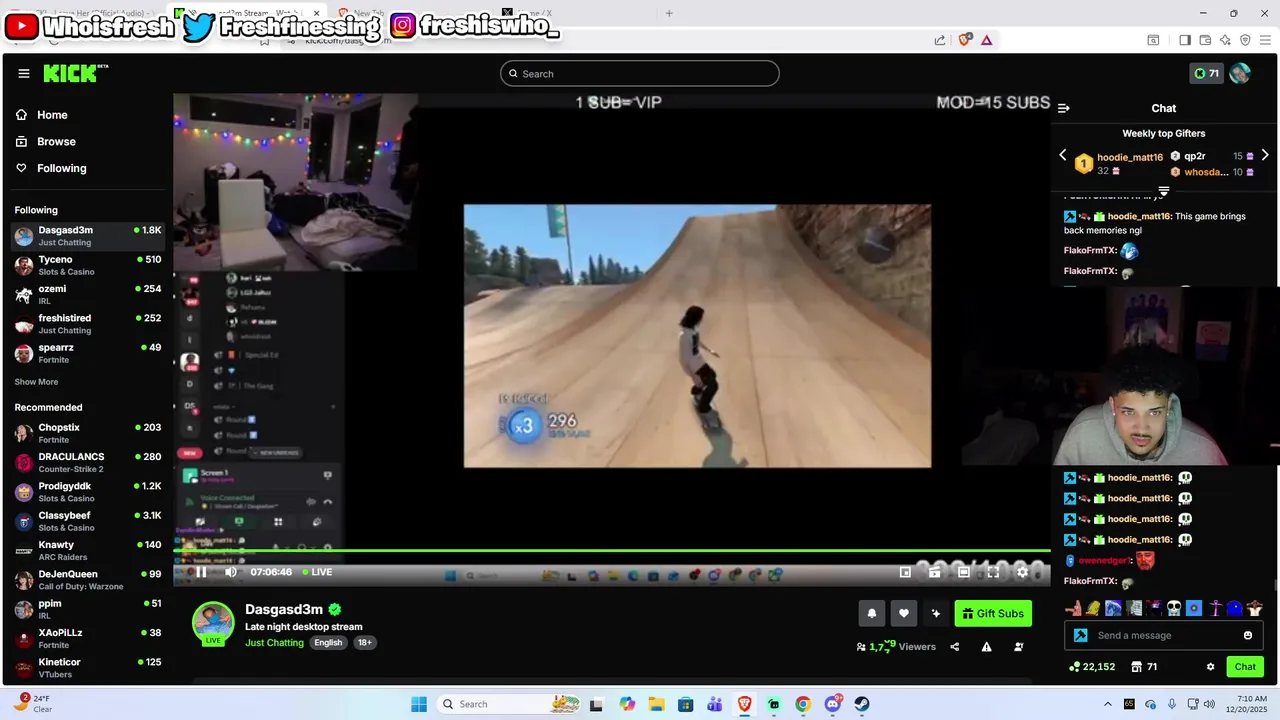
Task: Open the emoji picker in chat
Action: [x=1248, y=635]
